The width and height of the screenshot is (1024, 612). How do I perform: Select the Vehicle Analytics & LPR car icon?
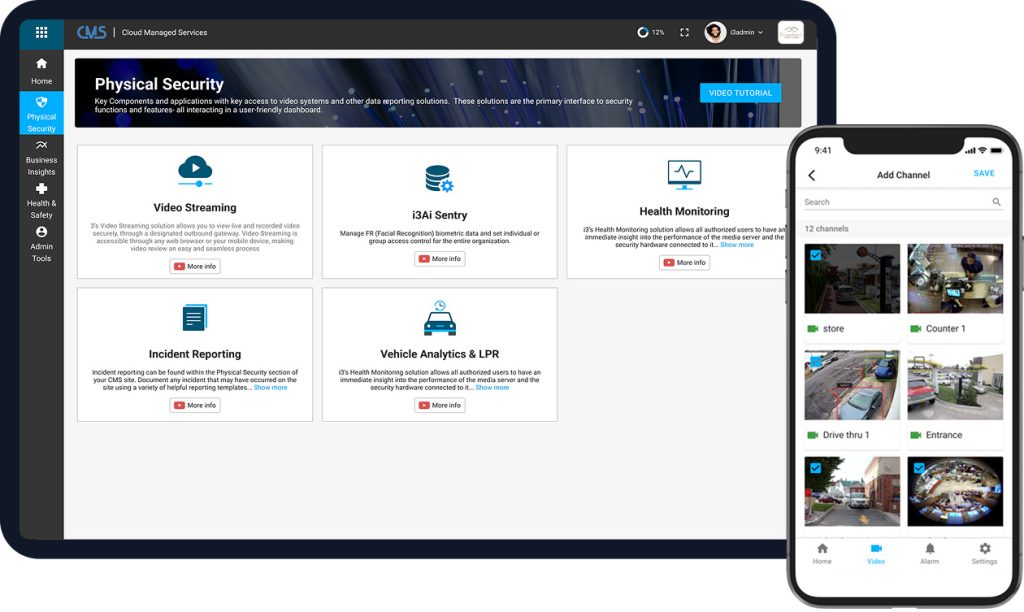click(438, 318)
